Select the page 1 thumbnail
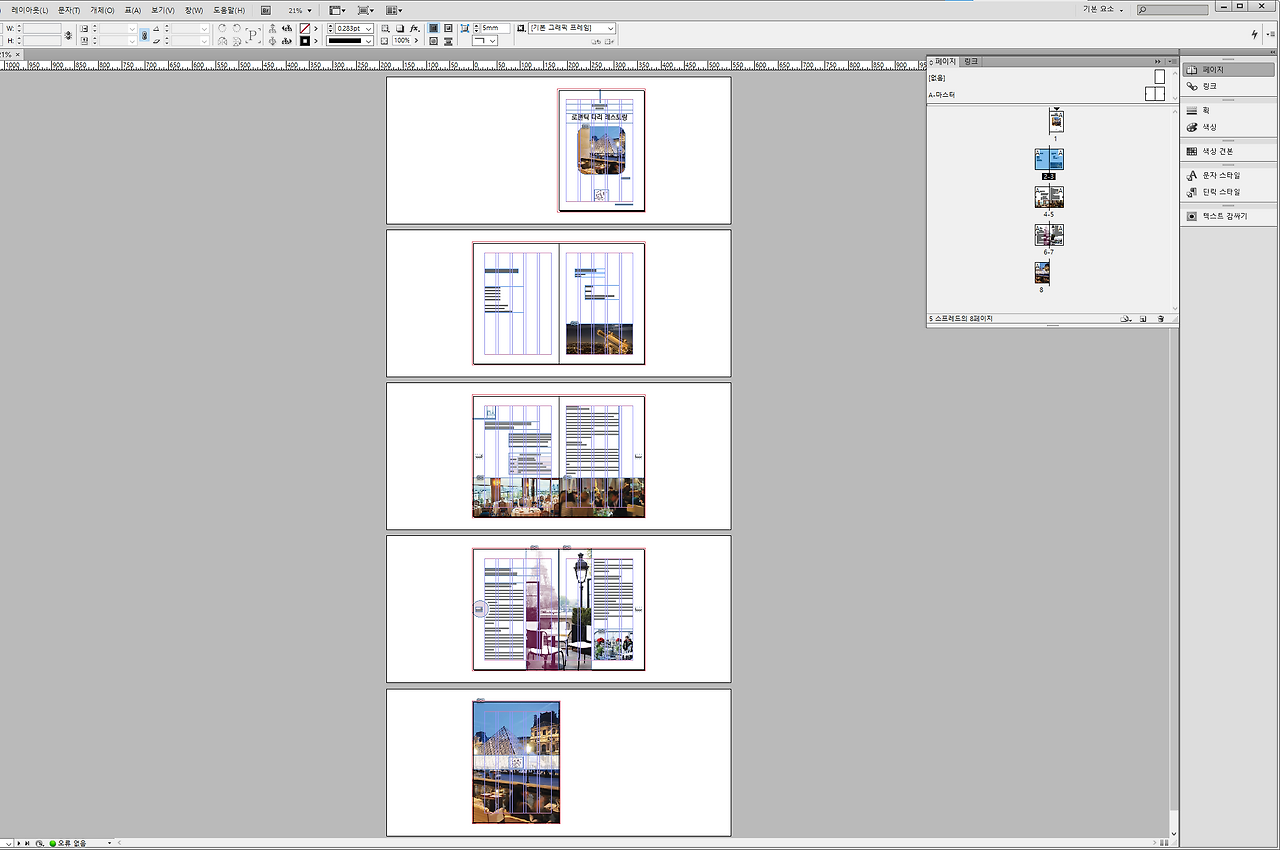 point(1056,122)
